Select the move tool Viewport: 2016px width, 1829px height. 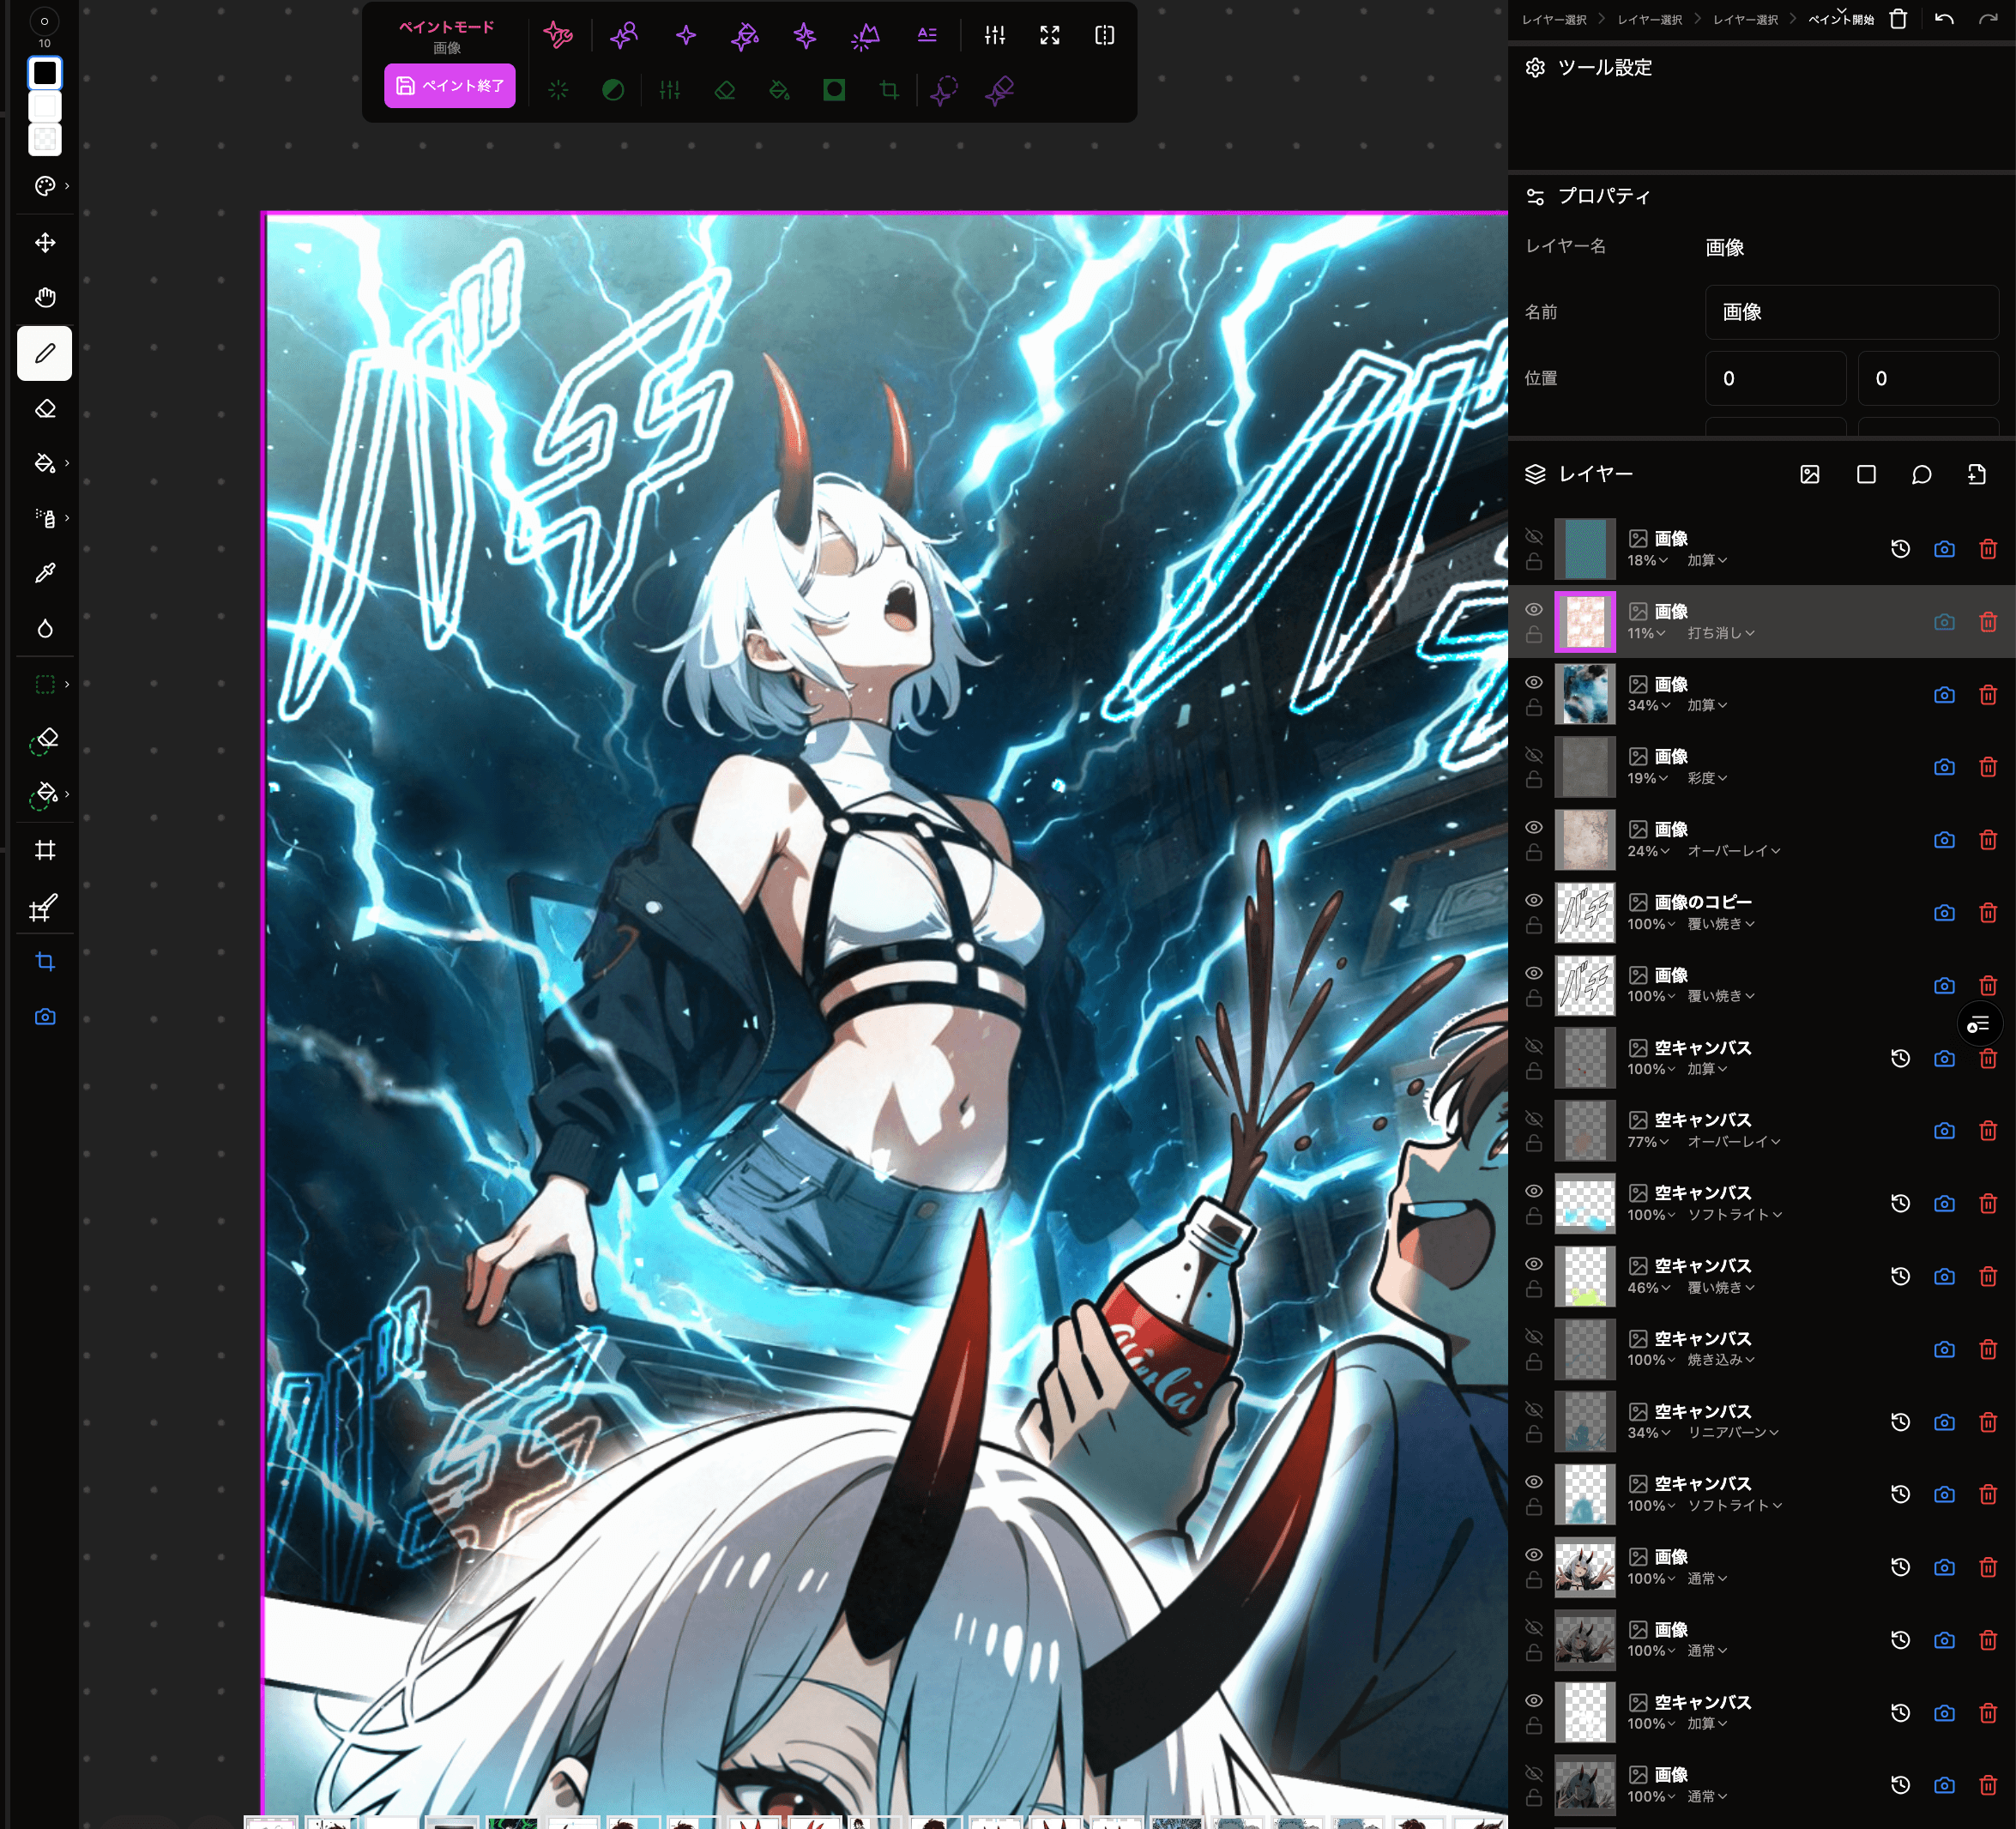point(45,243)
